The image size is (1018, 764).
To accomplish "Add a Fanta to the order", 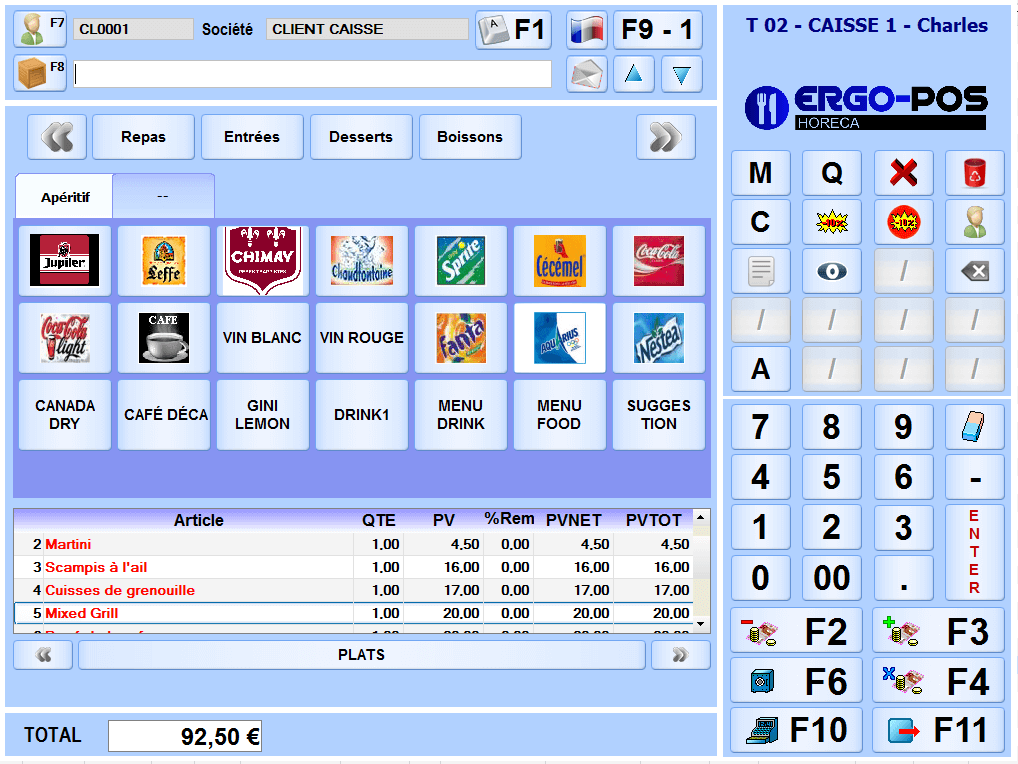I will pyautogui.click(x=460, y=338).
